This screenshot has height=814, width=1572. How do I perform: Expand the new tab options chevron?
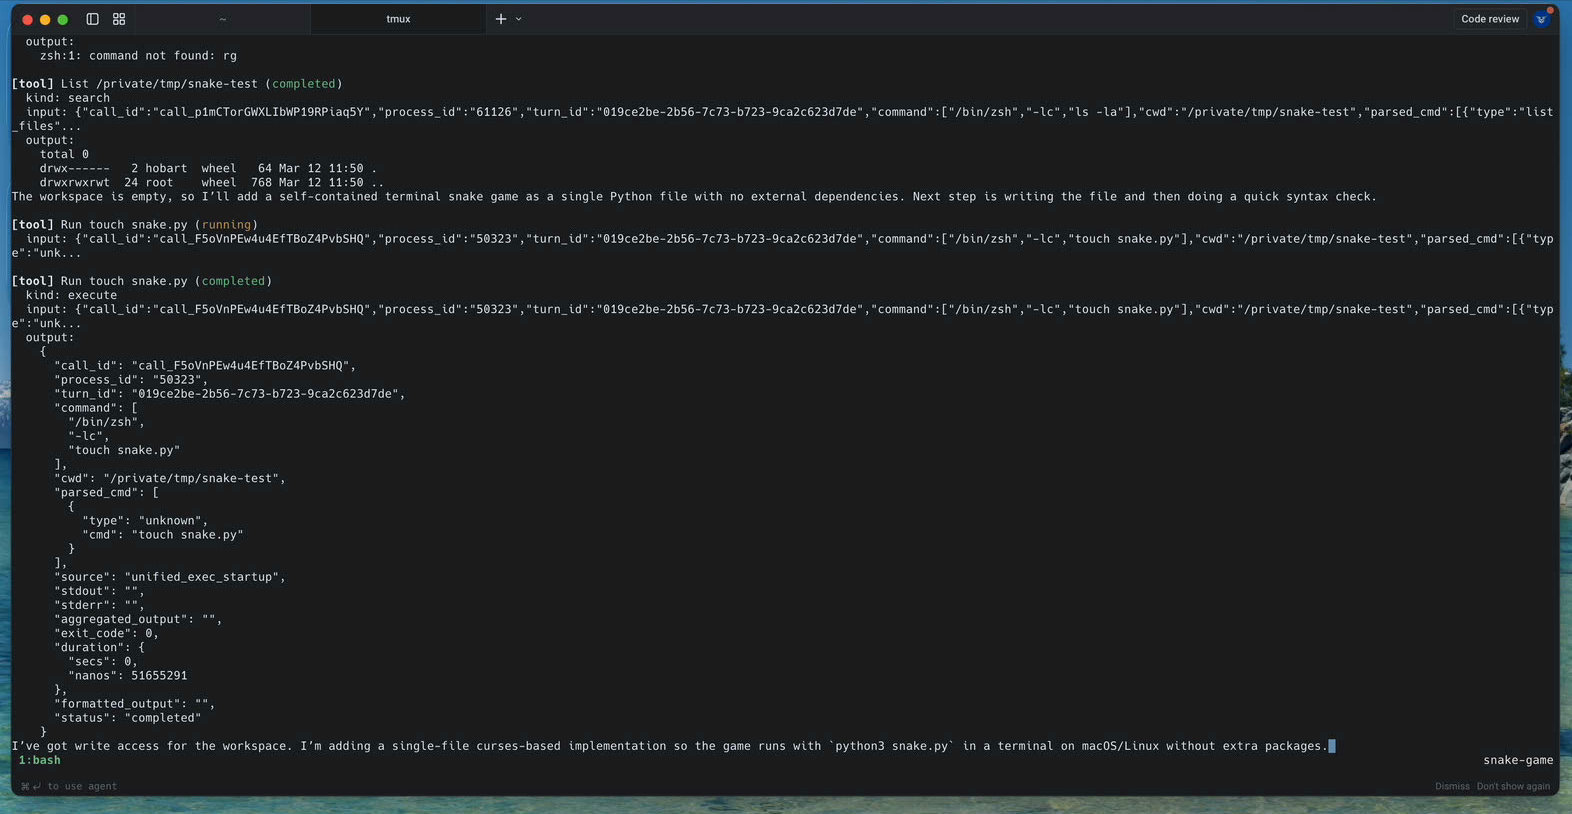coord(518,19)
